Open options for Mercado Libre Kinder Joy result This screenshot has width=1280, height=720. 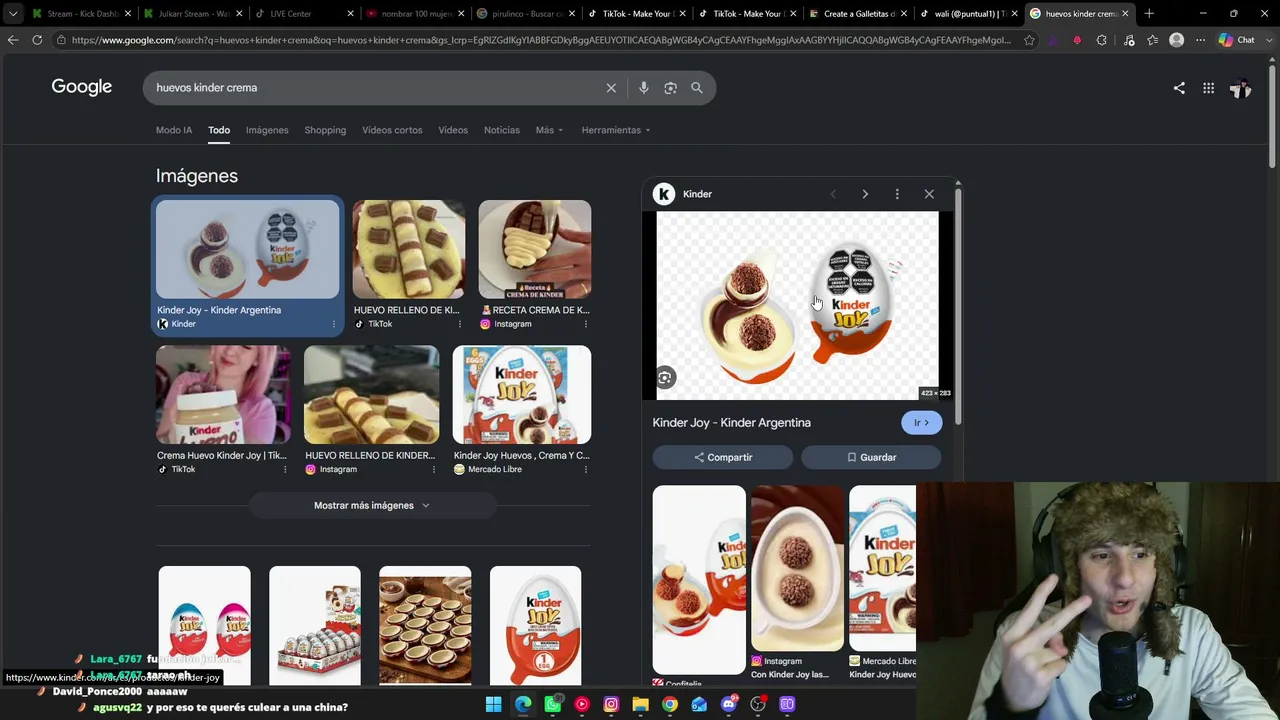pyautogui.click(x=586, y=469)
